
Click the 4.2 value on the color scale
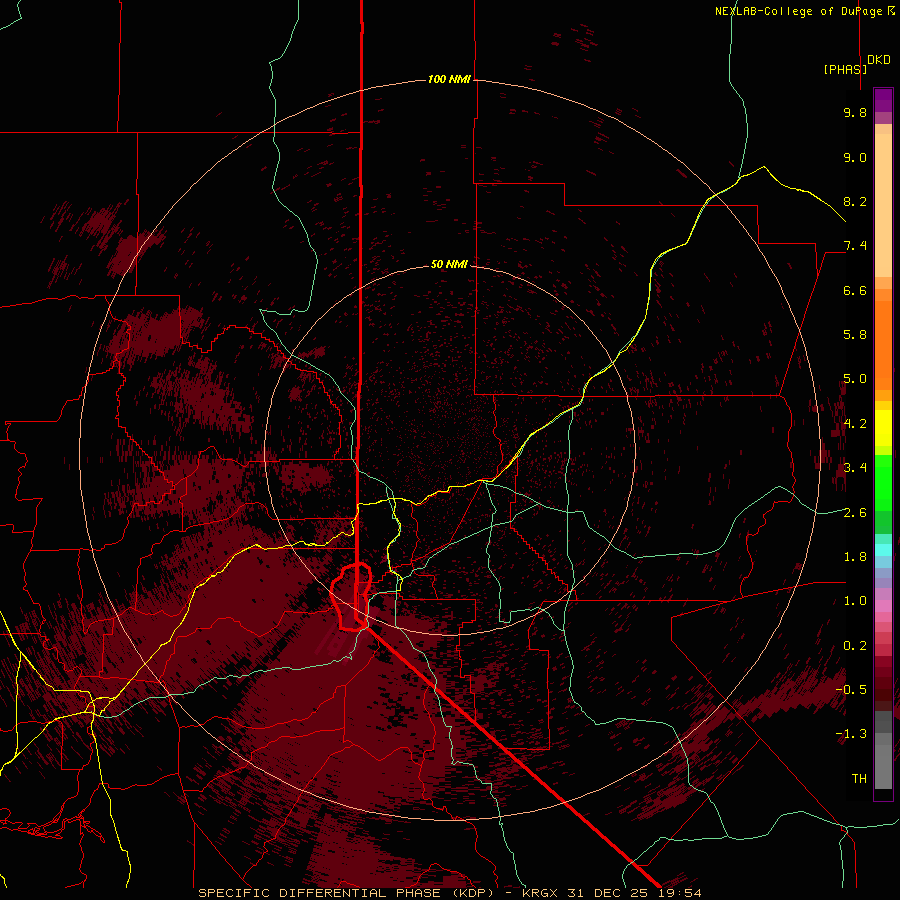click(x=855, y=424)
